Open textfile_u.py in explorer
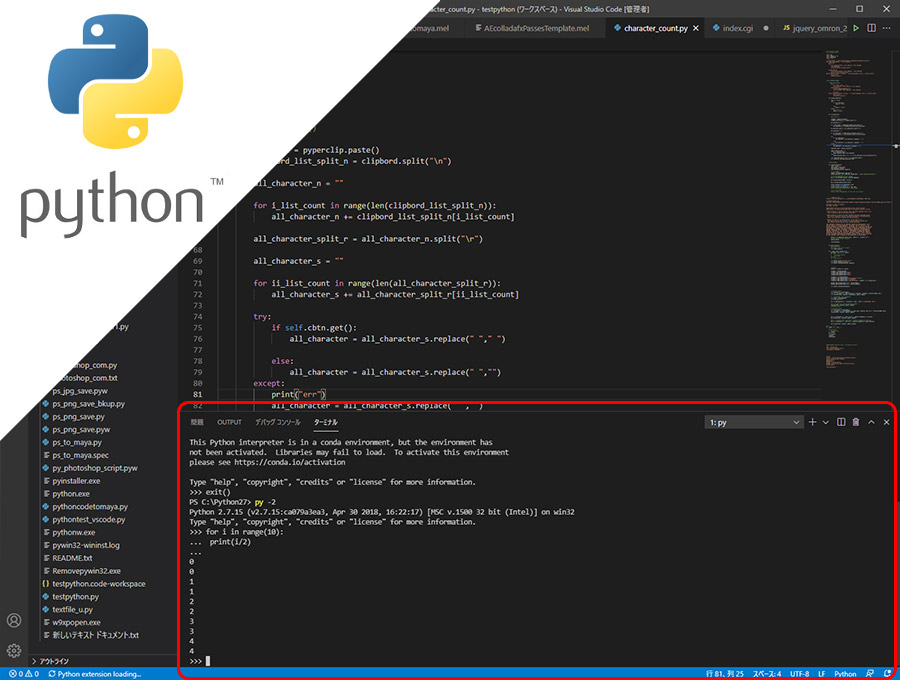 pyautogui.click(x=72, y=609)
